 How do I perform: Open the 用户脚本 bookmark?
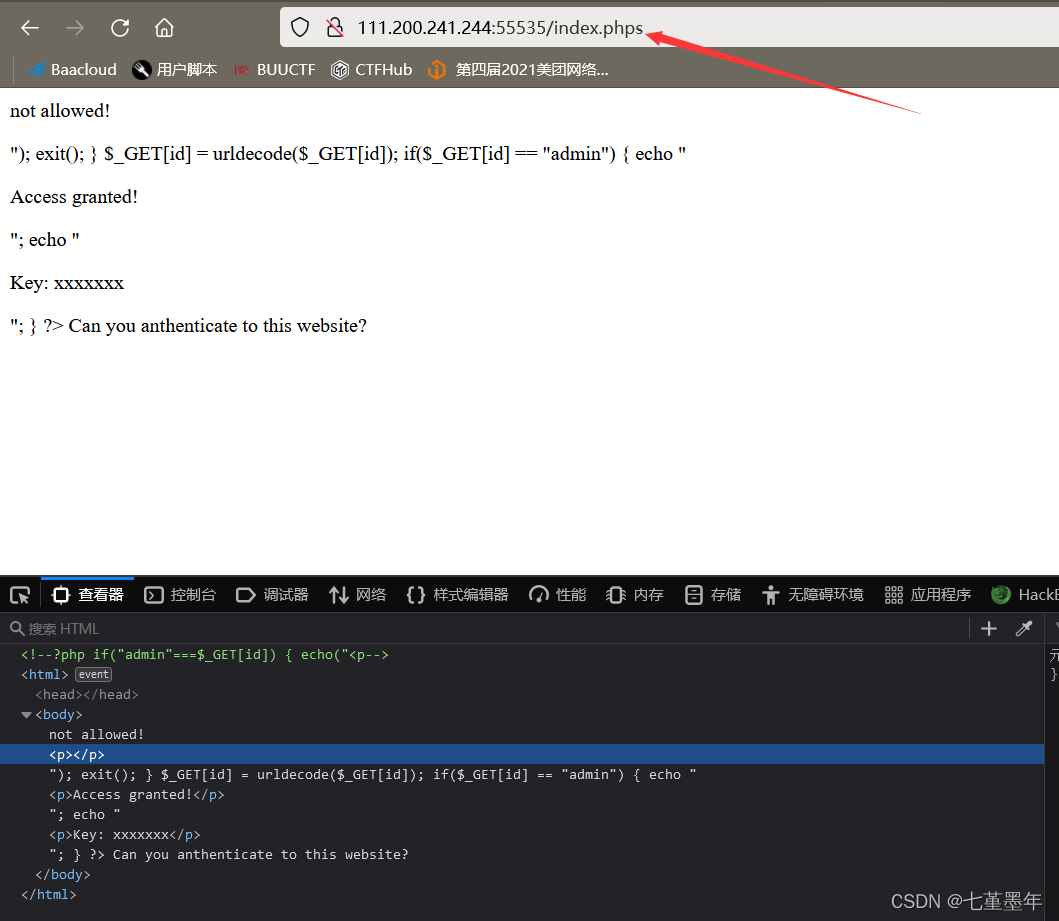(x=175, y=70)
